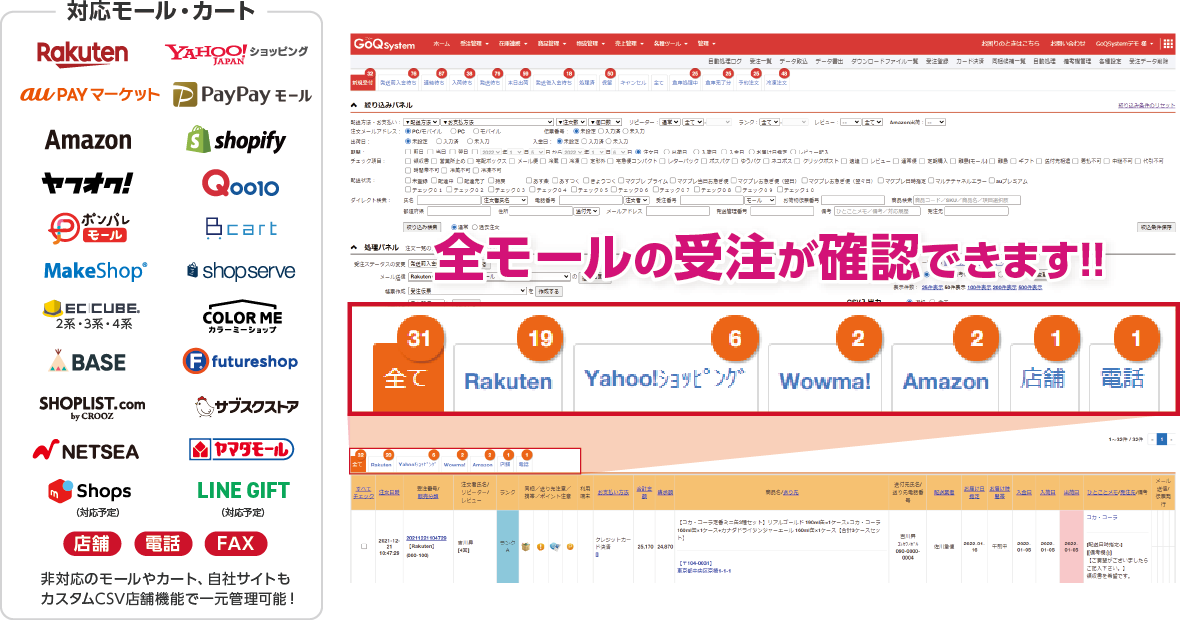This screenshot has height=620, width=1180.
Task: Collapse the 絞り込みパネル section
Action: click(354, 105)
